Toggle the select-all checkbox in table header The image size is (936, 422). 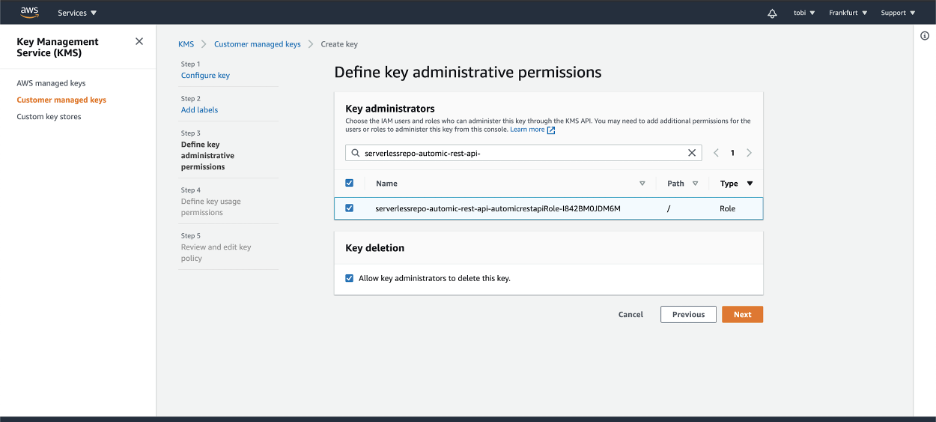349,183
